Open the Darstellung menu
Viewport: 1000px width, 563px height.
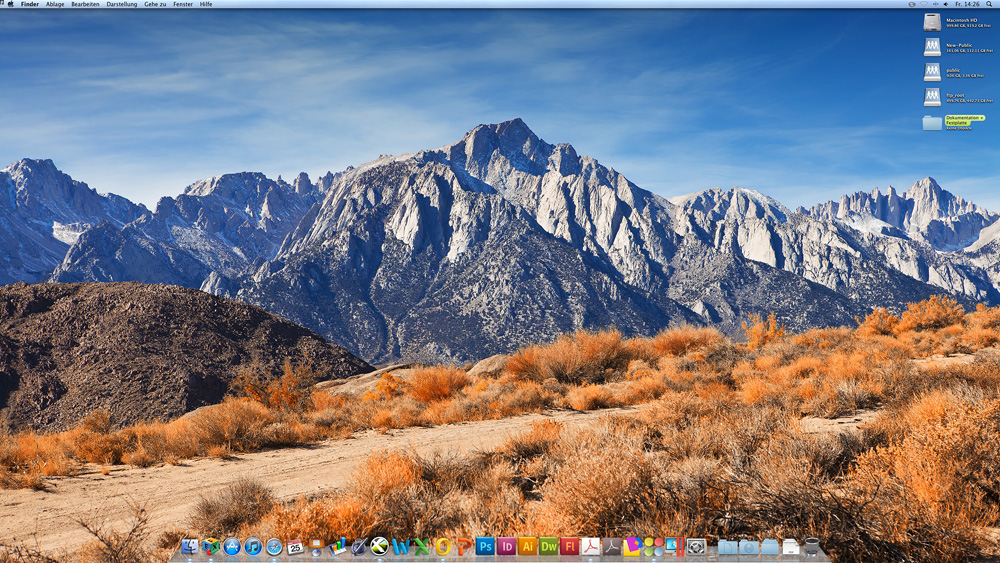pos(121,4)
